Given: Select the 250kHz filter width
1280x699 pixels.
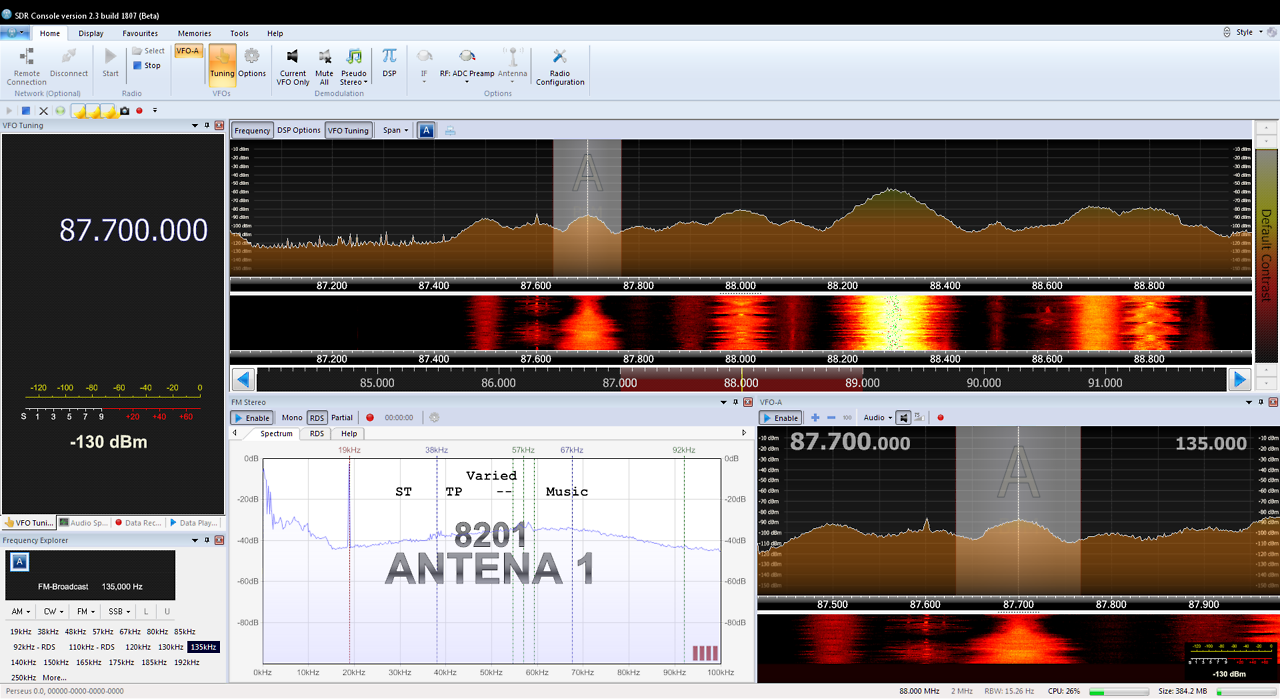Looking at the screenshot, I should click(23, 678).
